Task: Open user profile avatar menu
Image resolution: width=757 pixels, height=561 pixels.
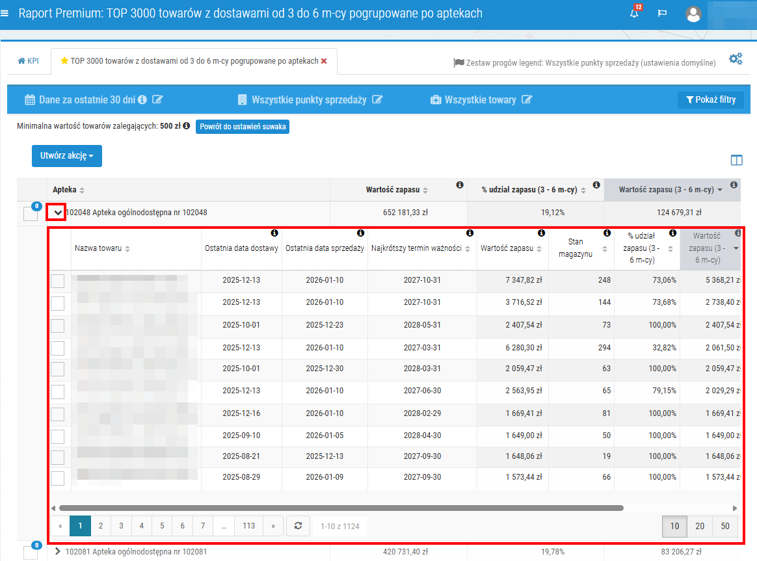Action: [694, 14]
